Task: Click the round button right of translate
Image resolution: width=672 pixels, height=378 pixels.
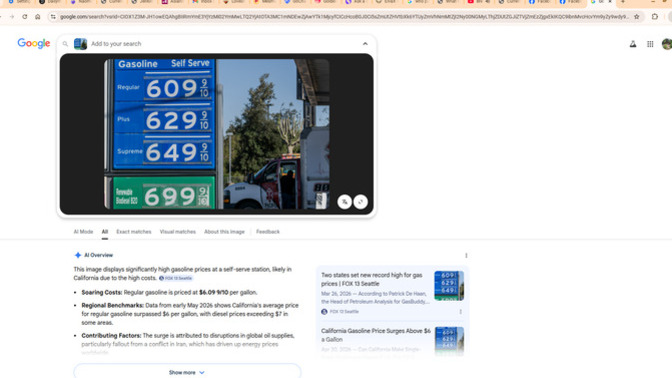Action: pos(360,202)
